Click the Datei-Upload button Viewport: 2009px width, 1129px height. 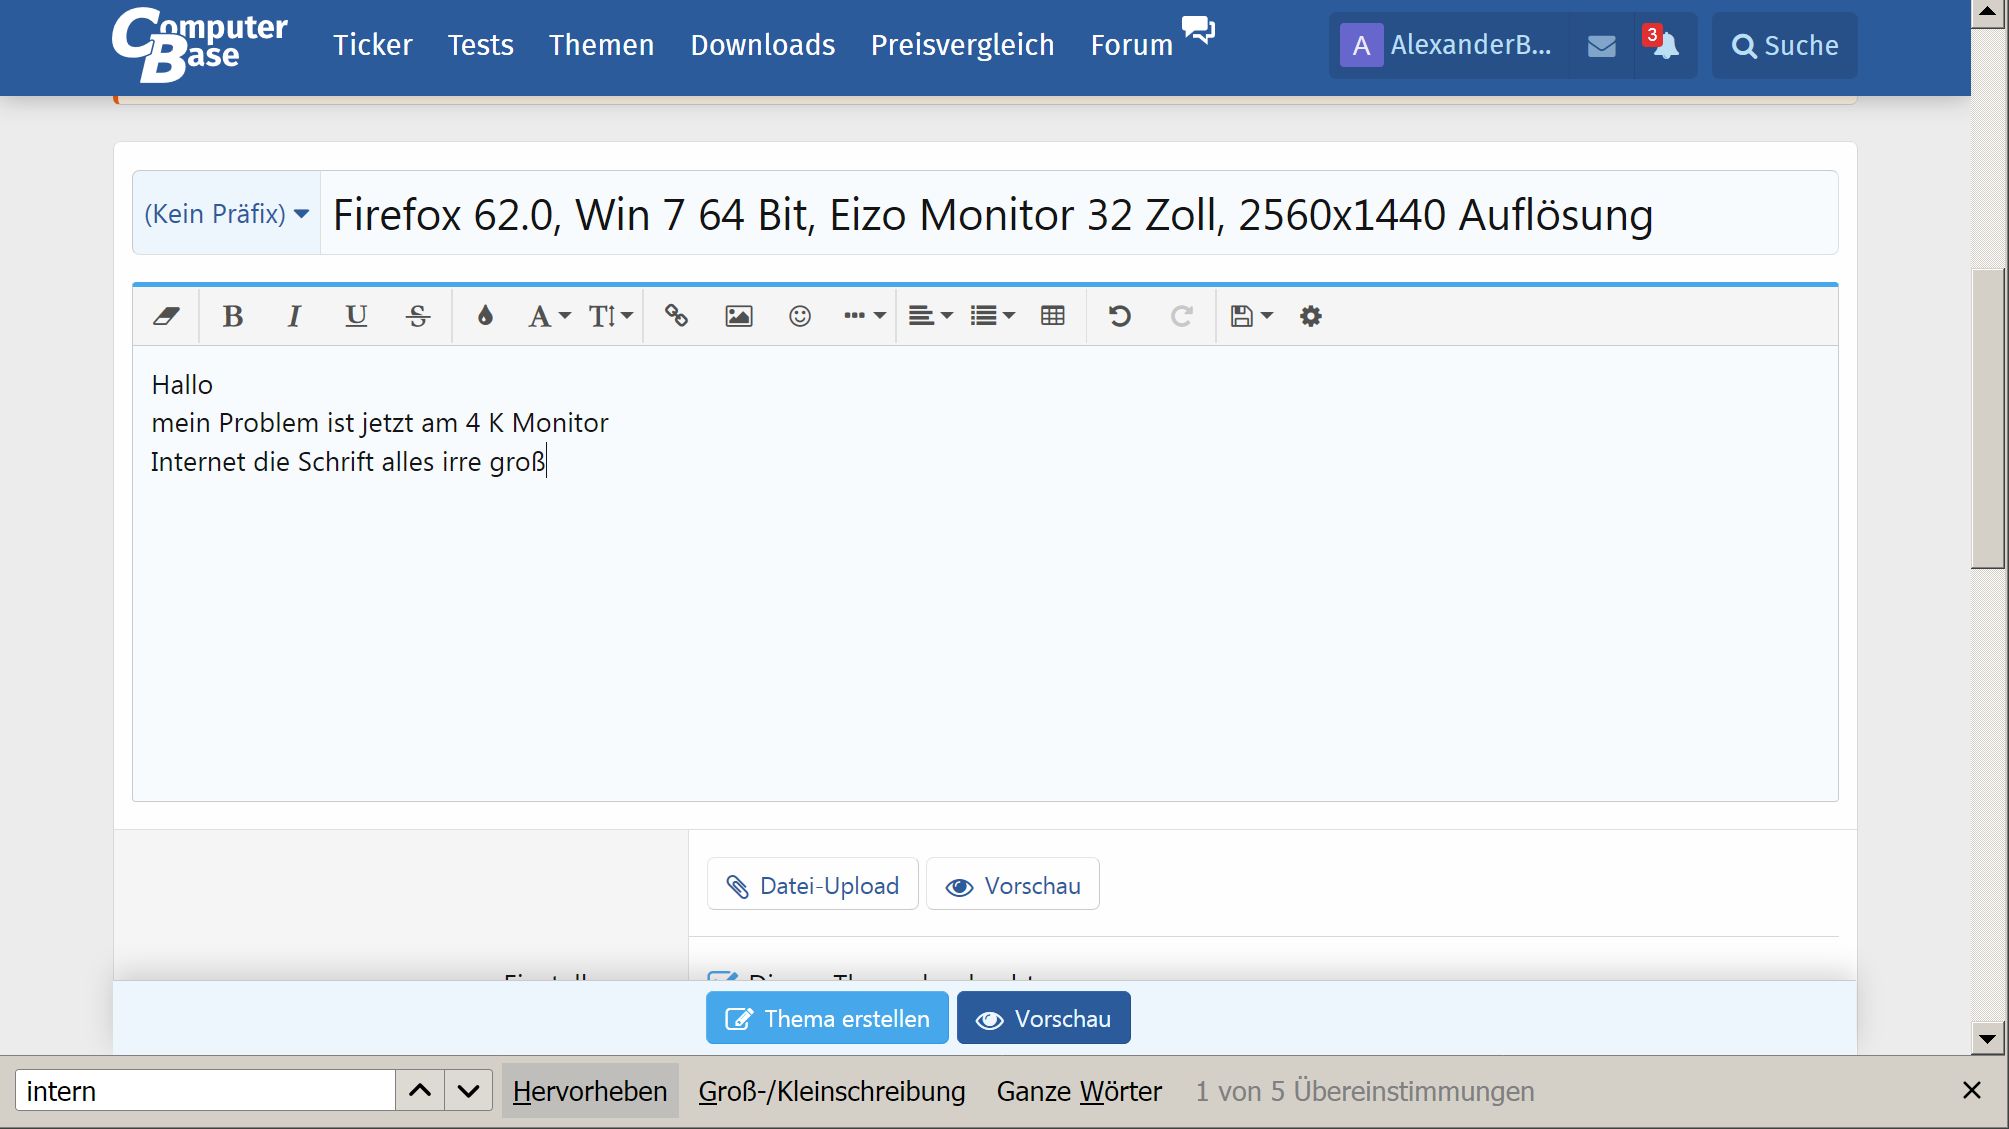coord(812,885)
